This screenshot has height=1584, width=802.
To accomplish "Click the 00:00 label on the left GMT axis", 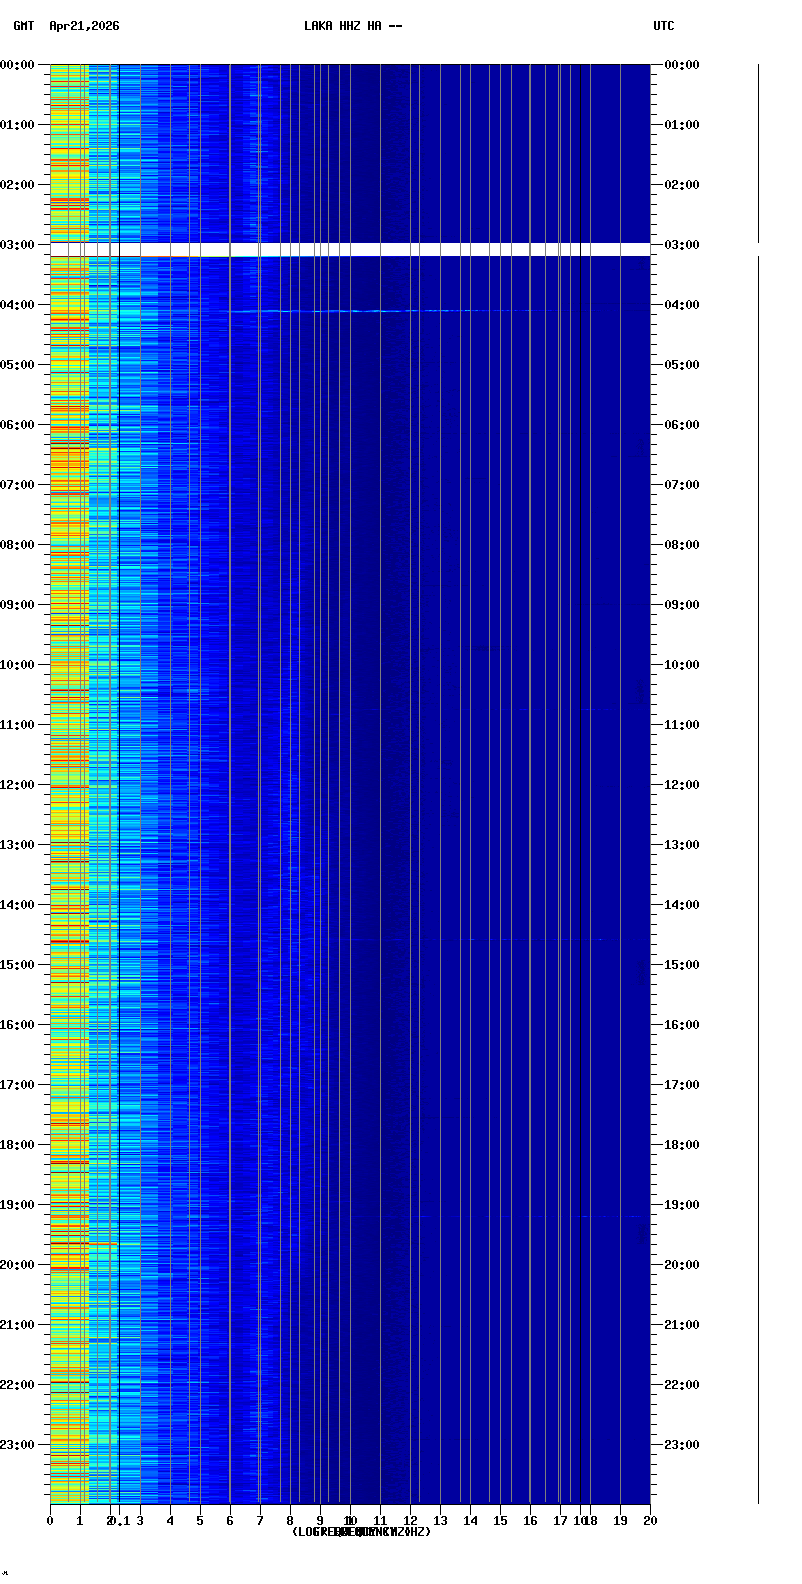I will tap(17, 65).
